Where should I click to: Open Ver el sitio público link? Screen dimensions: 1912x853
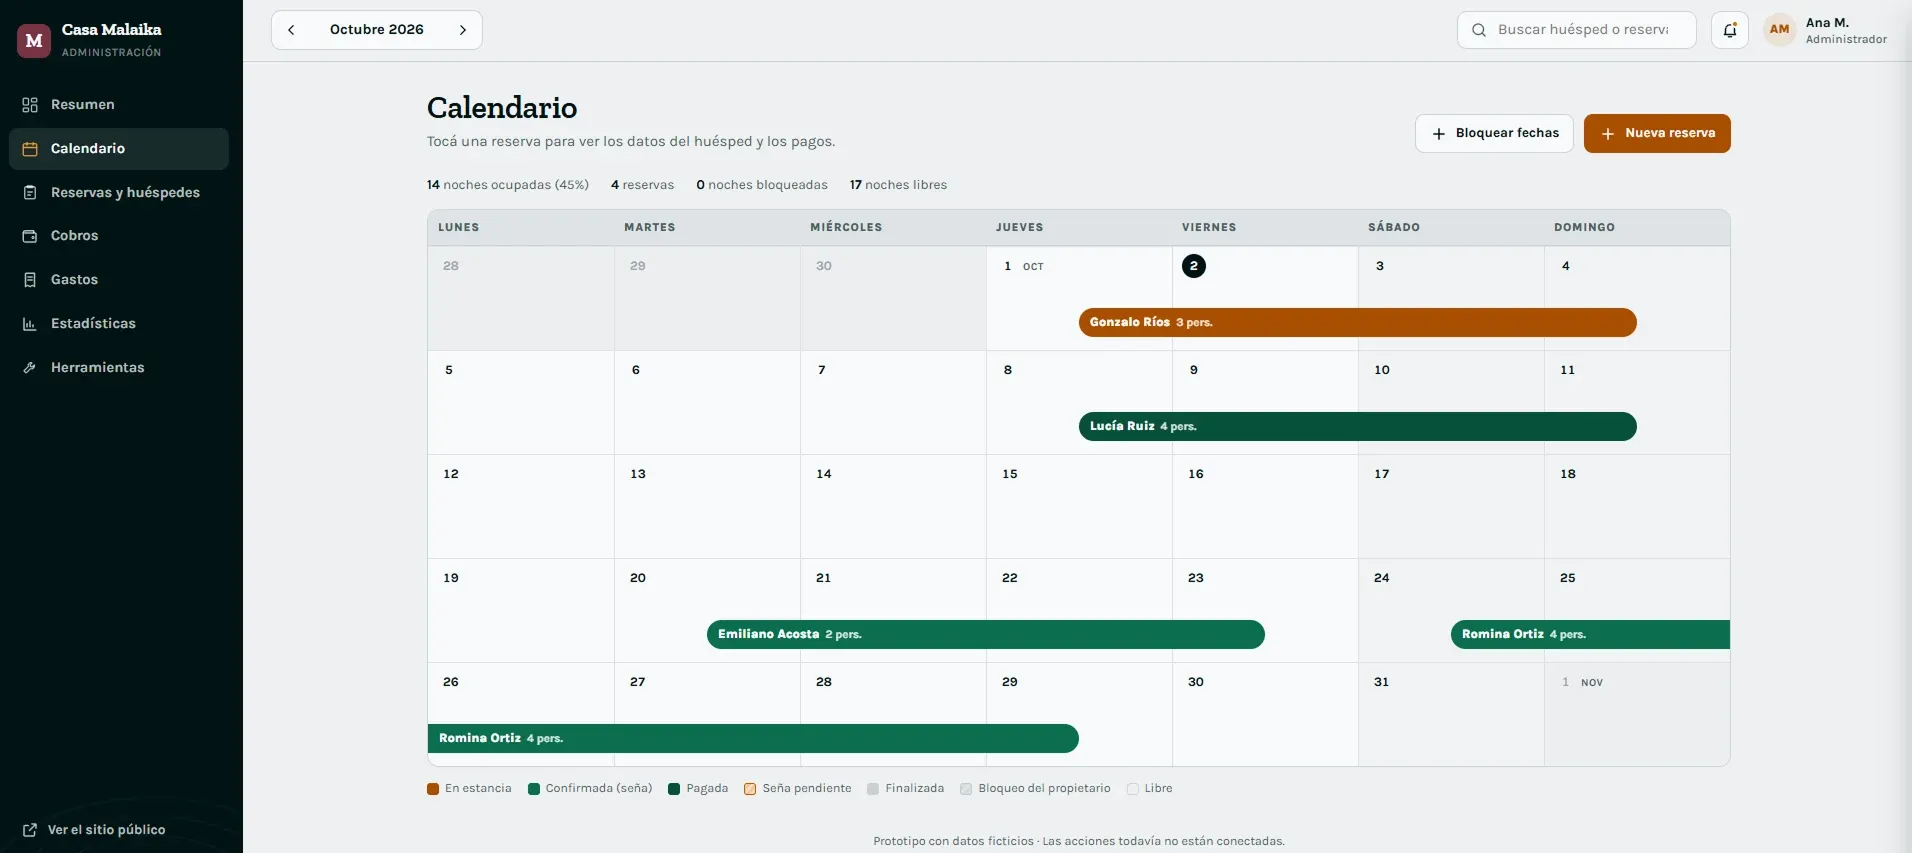94,830
